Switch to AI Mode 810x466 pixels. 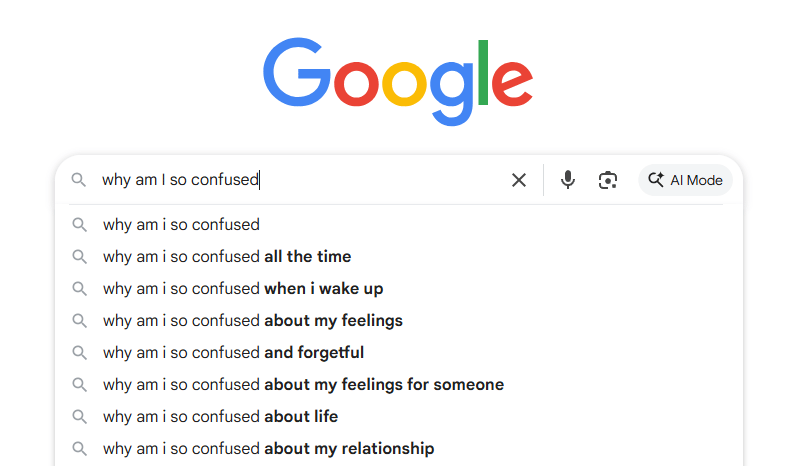point(685,180)
